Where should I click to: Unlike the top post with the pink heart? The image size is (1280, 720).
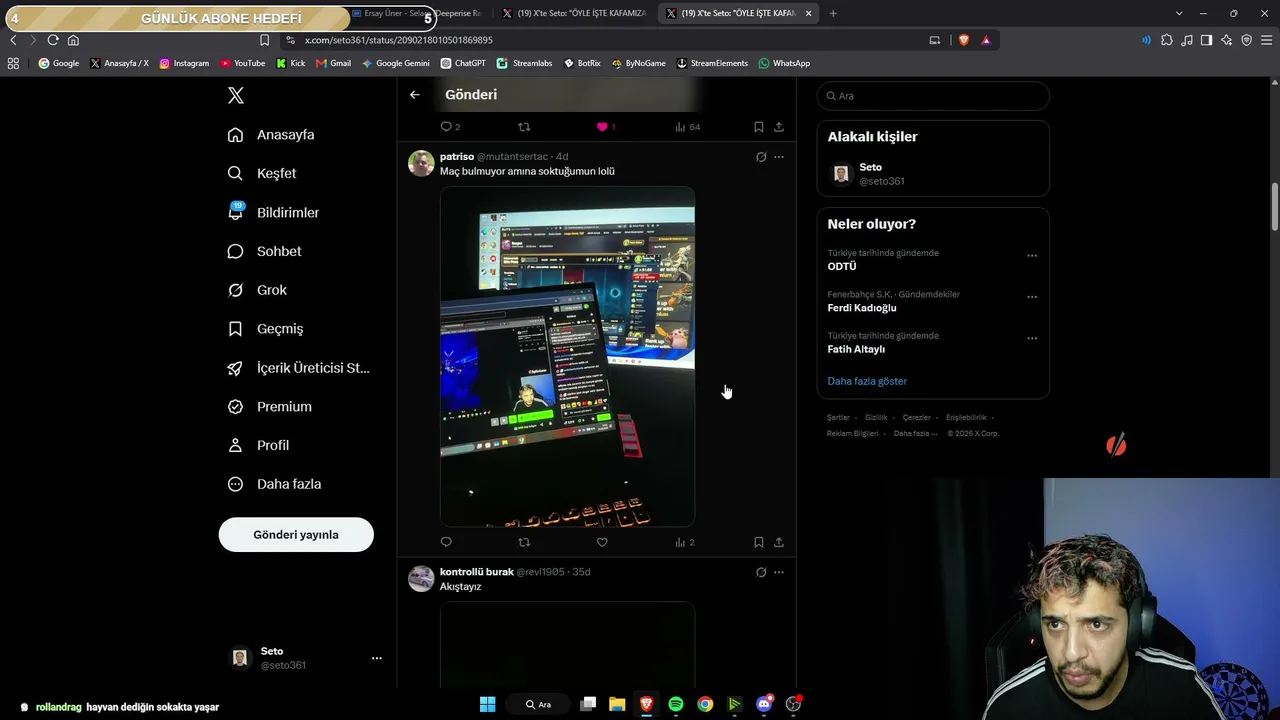click(x=605, y=127)
